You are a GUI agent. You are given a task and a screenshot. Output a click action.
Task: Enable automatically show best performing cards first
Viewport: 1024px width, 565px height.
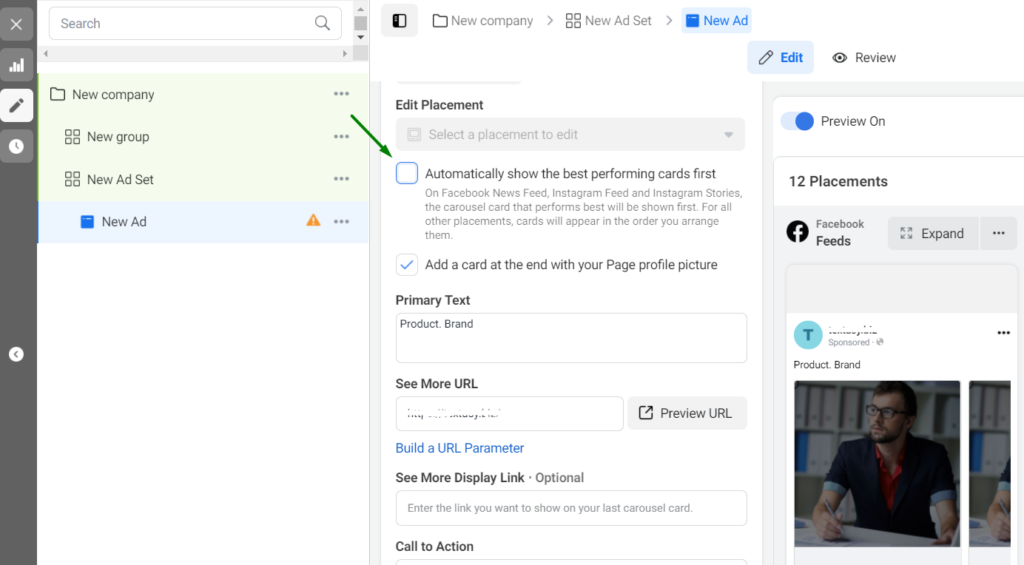(407, 174)
